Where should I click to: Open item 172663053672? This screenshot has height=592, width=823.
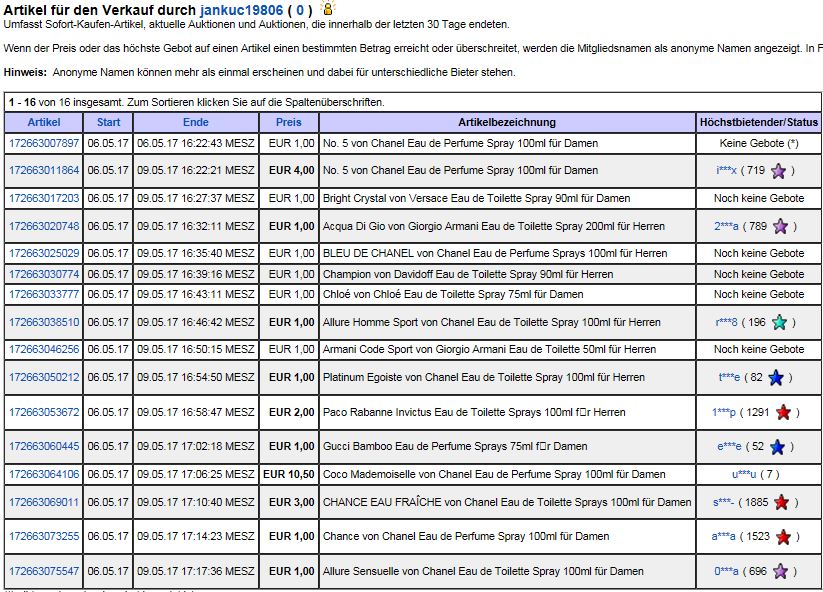tap(44, 413)
